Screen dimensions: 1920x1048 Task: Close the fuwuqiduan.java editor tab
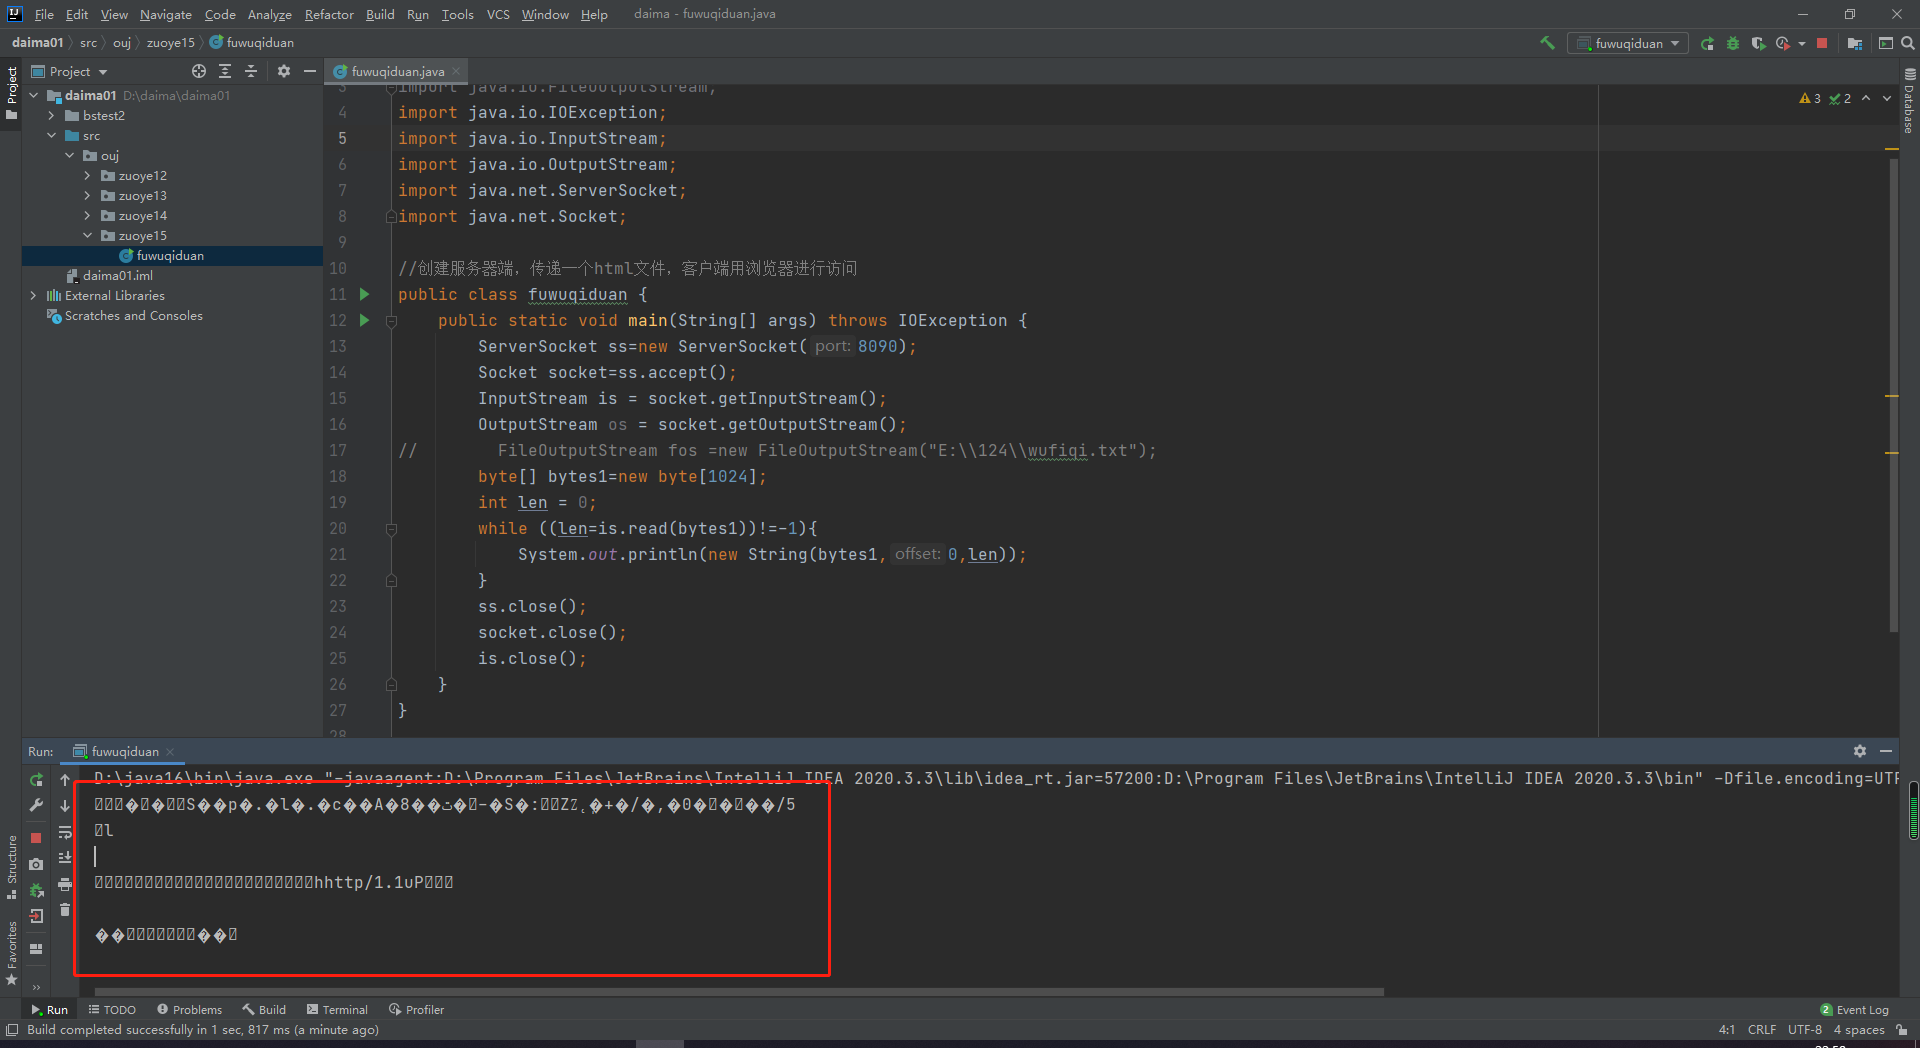click(456, 71)
